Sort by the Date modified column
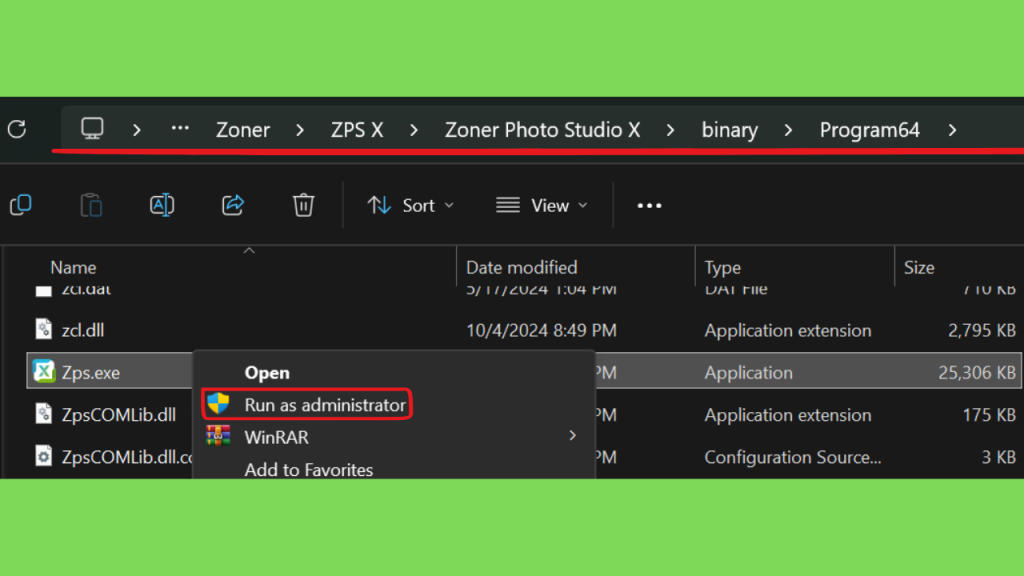 coord(522,267)
